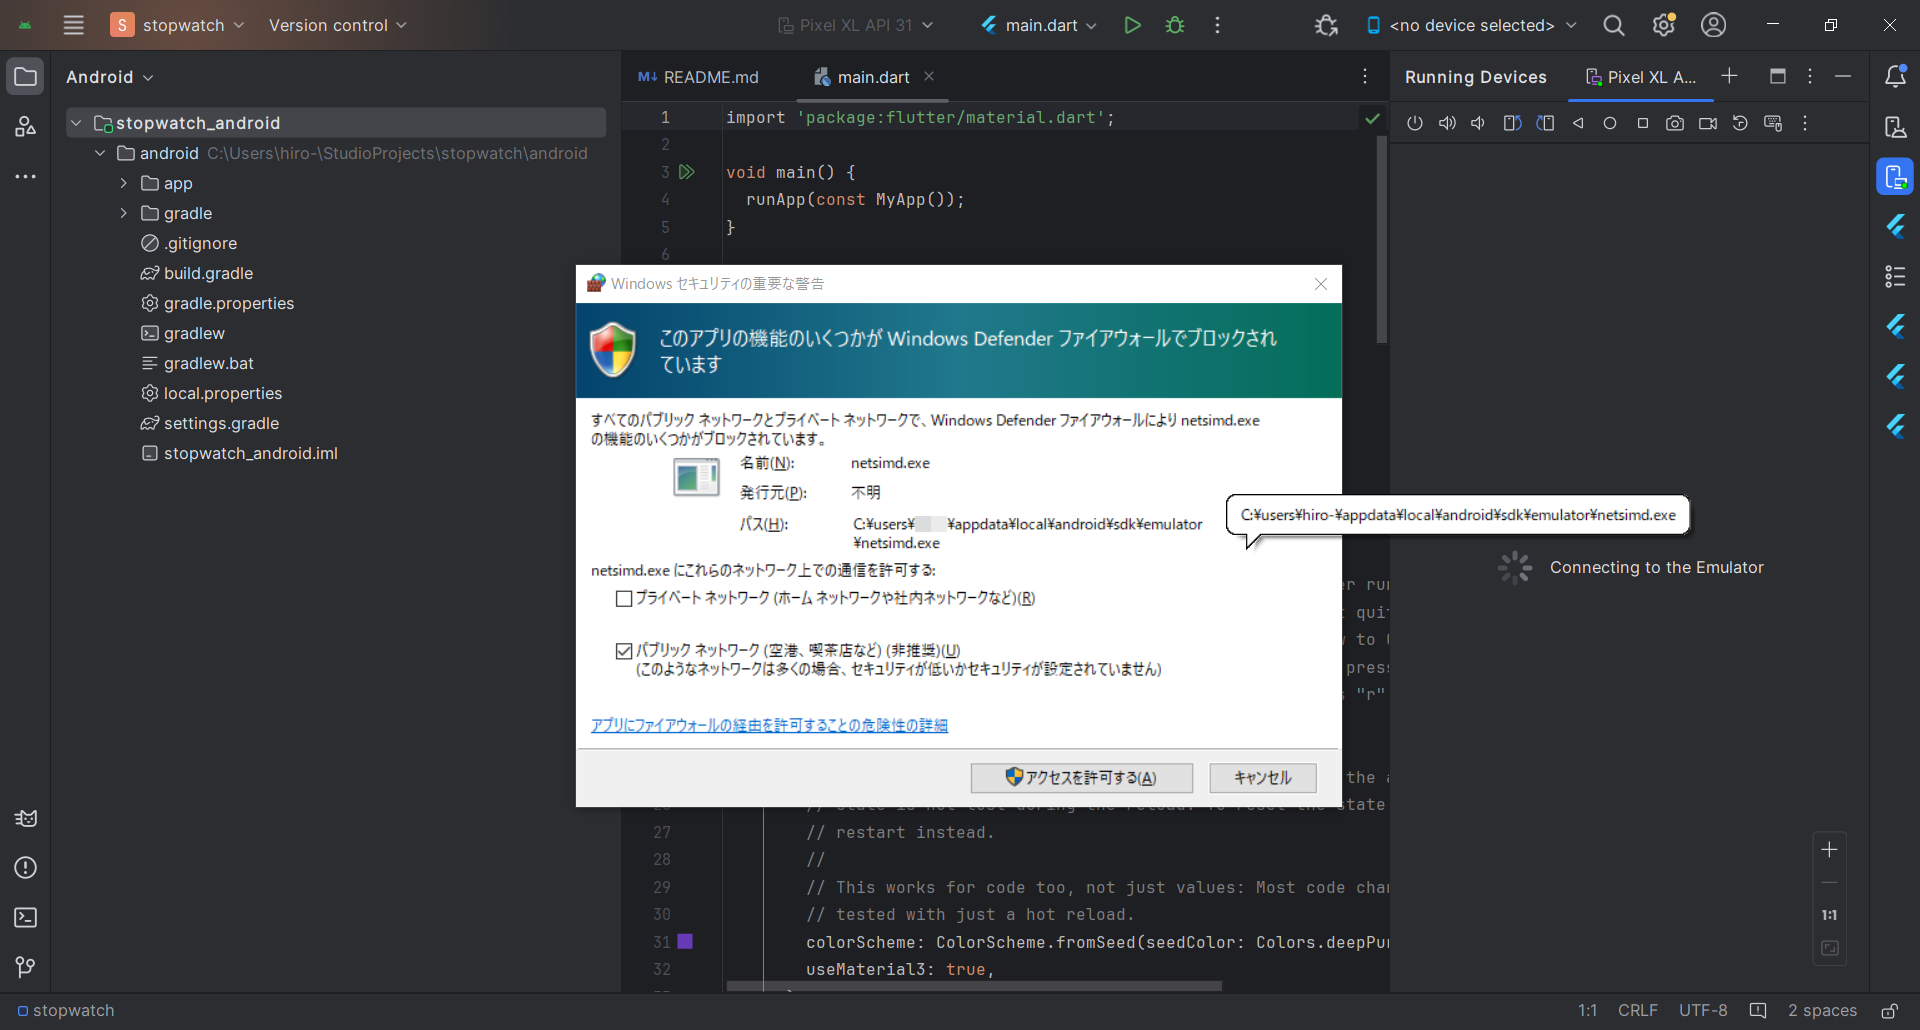The height and width of the screenshot is (1030, 1920).
Task: Open the Version control menu
Action: tap(337, 25)
